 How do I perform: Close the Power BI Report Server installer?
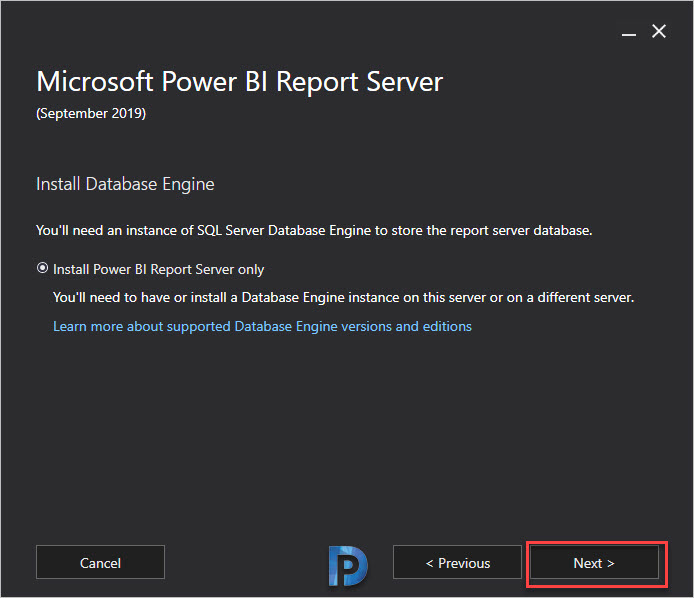pyautogui.click(x=659, y=31)
